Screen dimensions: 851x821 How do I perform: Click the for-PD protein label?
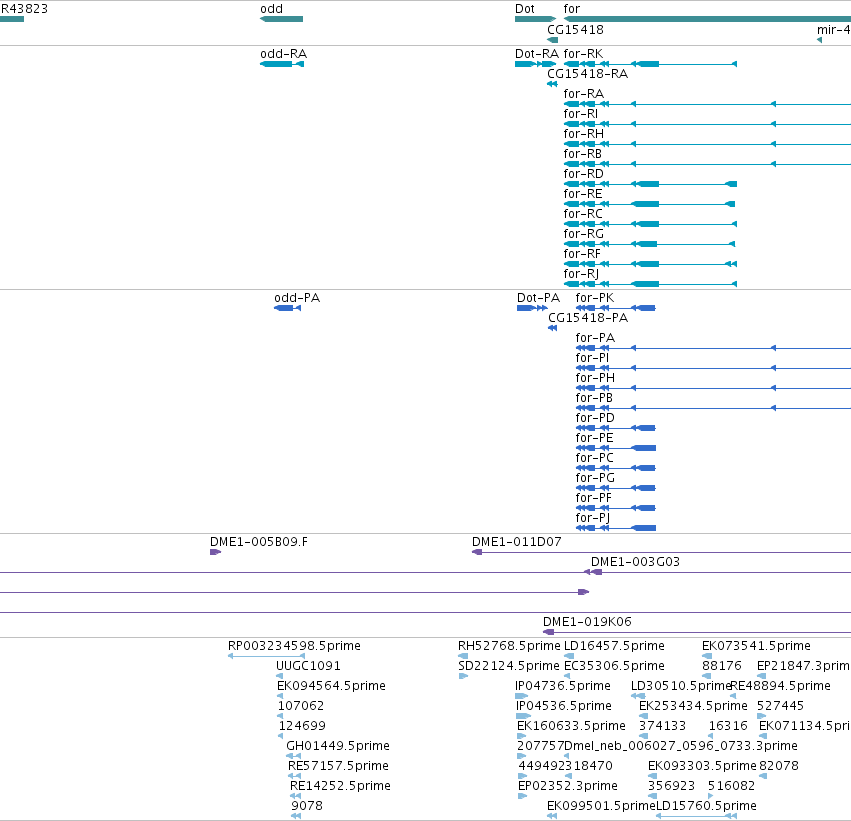[x=595, y=418]
